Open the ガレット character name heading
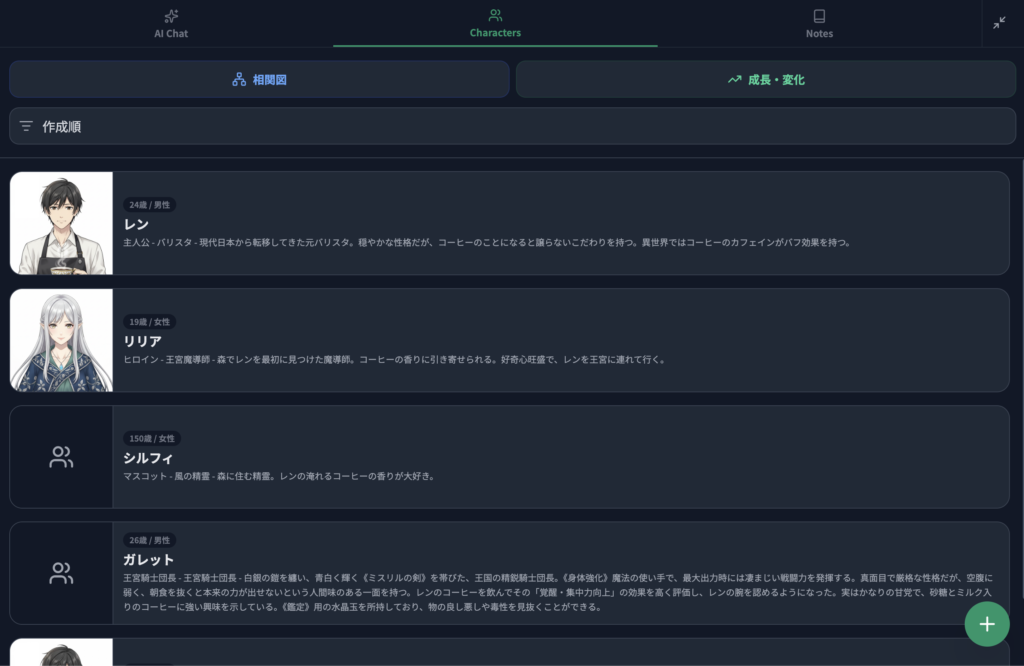The image size is (1024, 666). pyautogui.click(x=149, y=559)
